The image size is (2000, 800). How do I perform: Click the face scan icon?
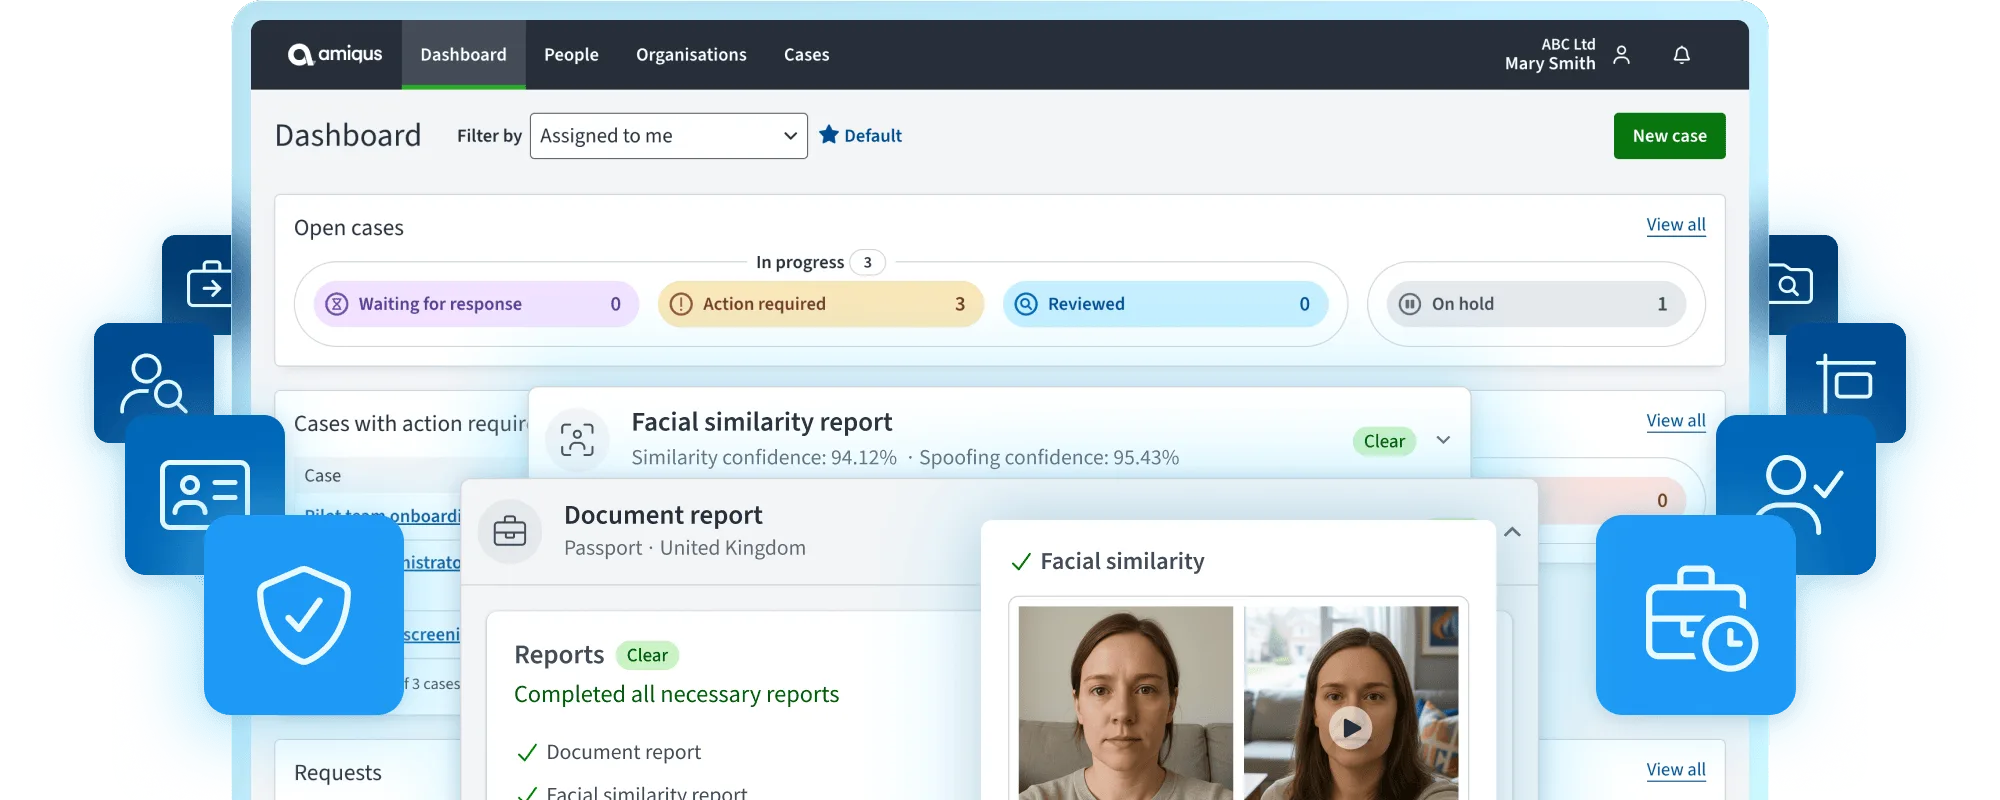pos(577,439)
